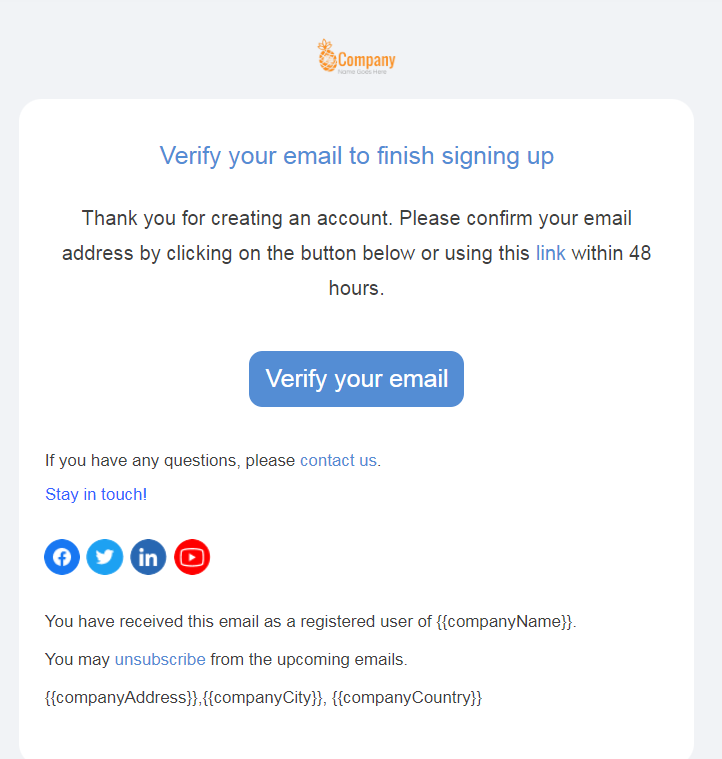The height and width of the screenshot is (759, 722).
Task: Open the LinkedIn social icon
Action: pos(148,557)
